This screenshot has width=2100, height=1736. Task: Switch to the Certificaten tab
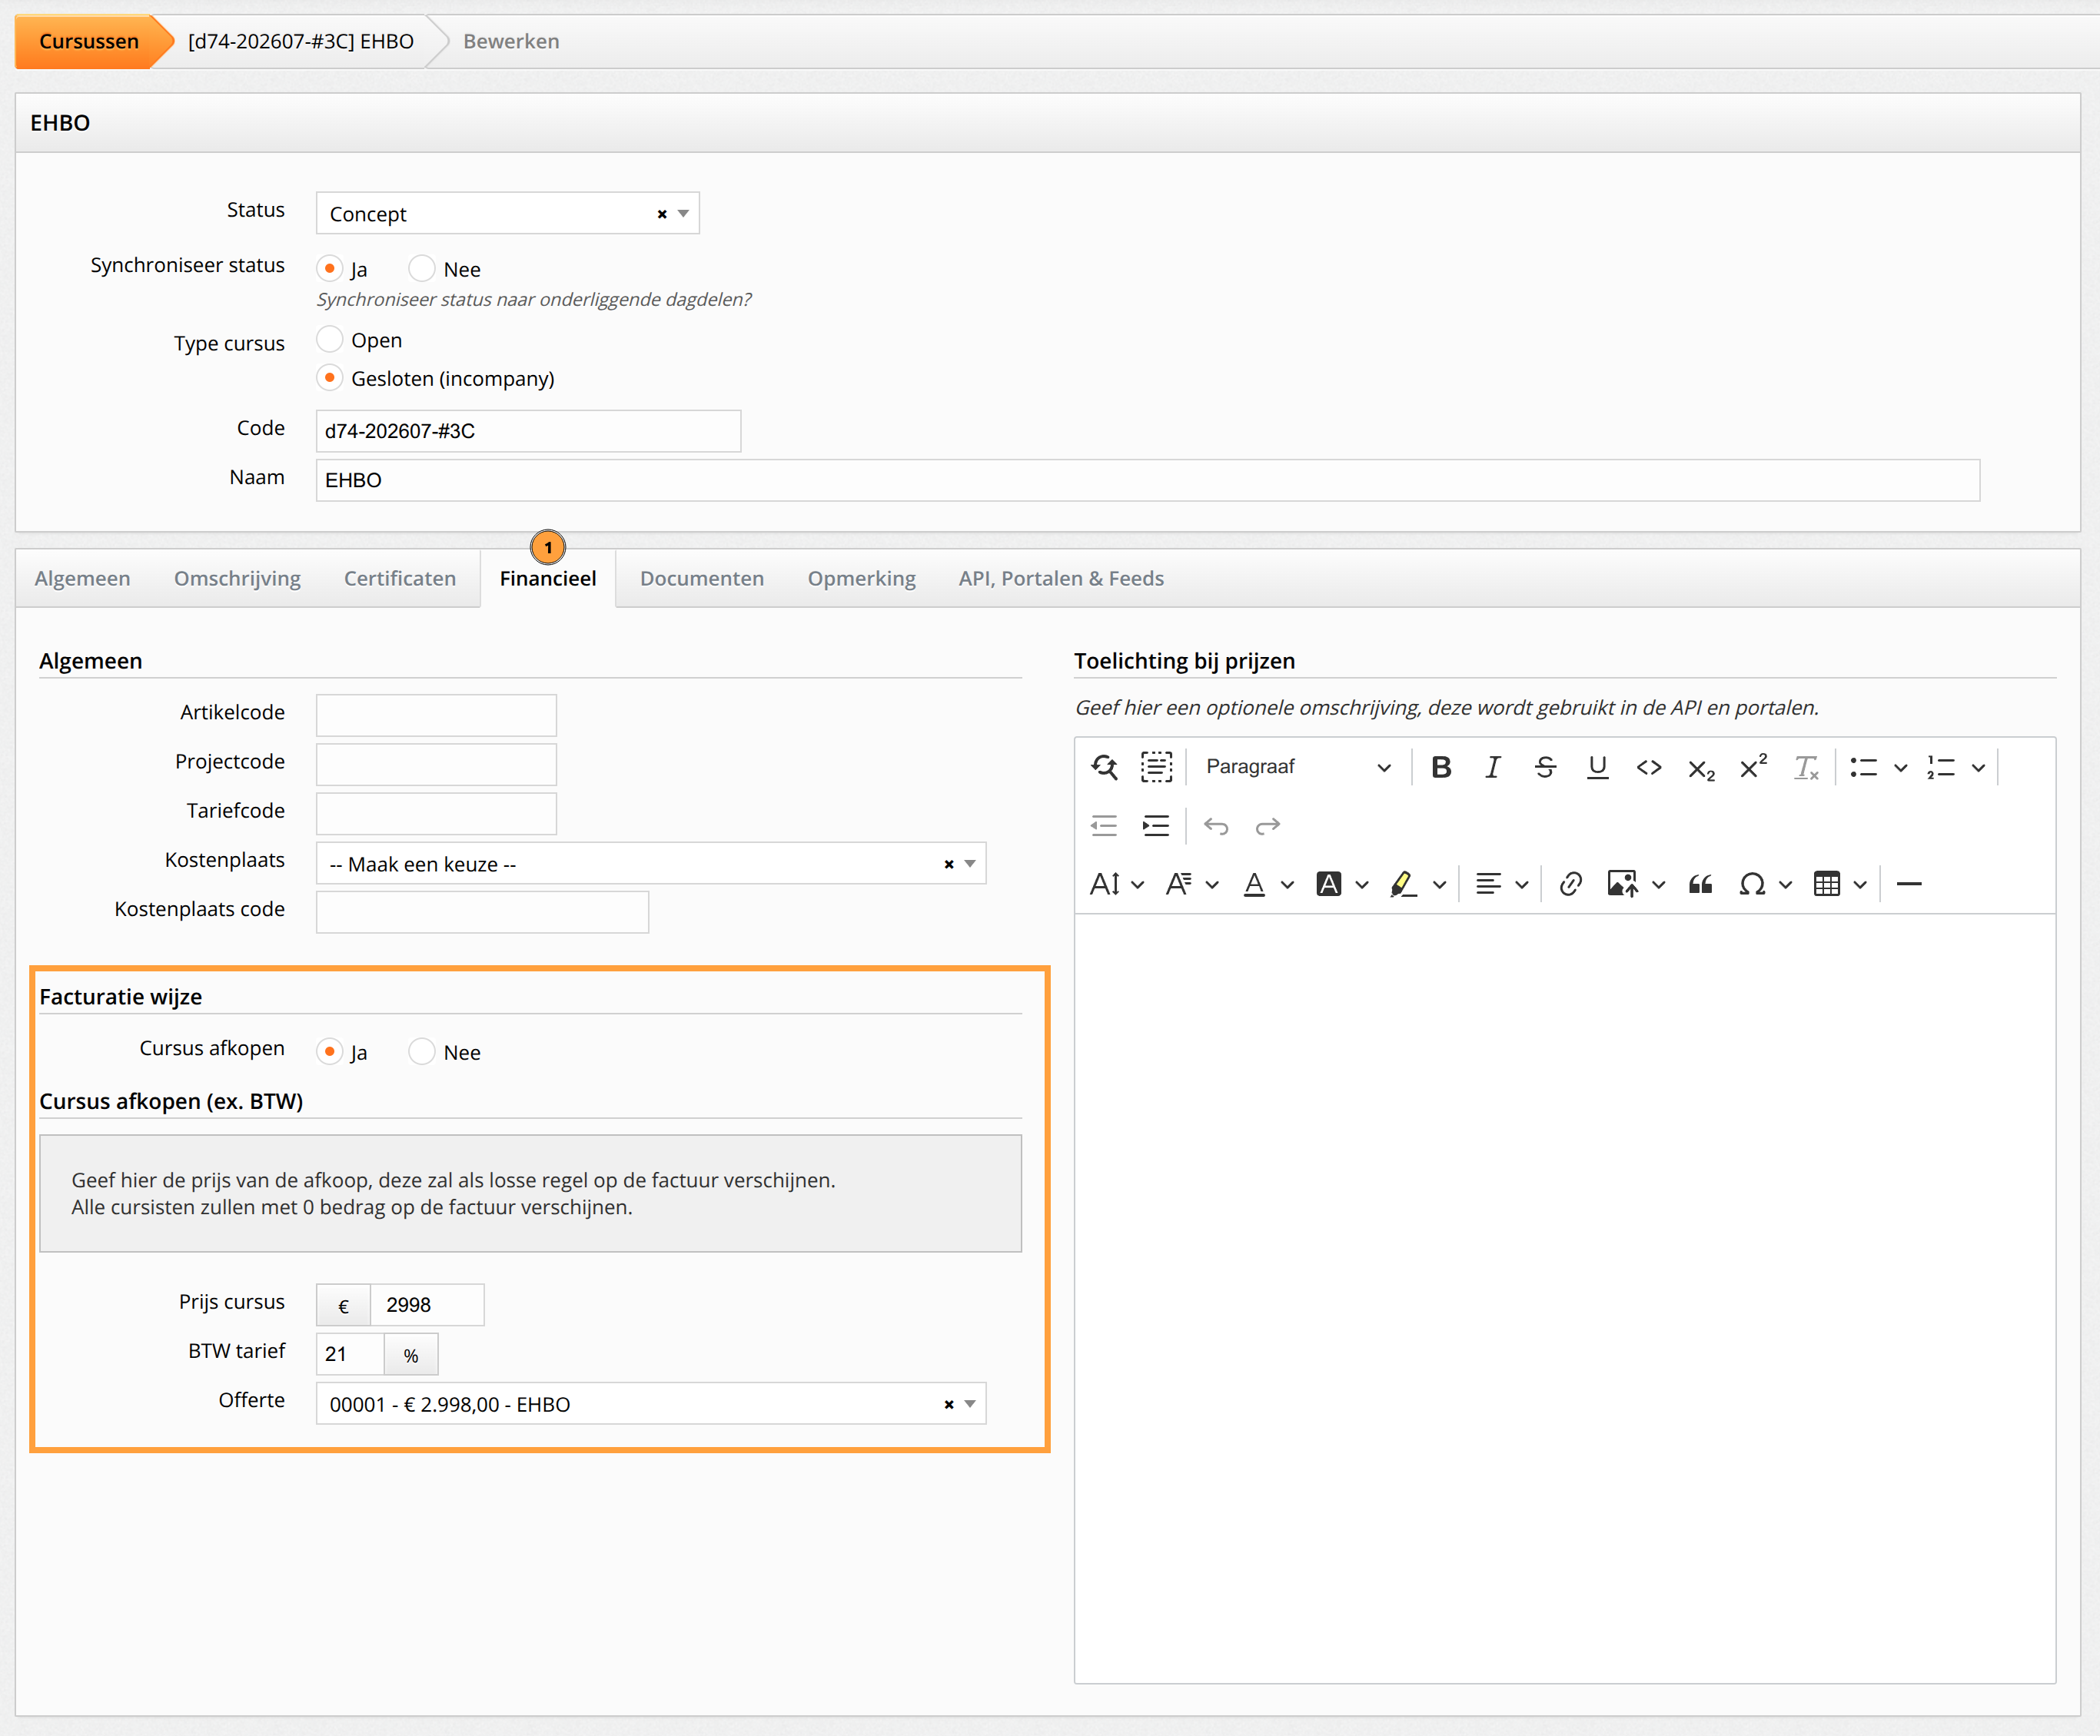[400, 578]
